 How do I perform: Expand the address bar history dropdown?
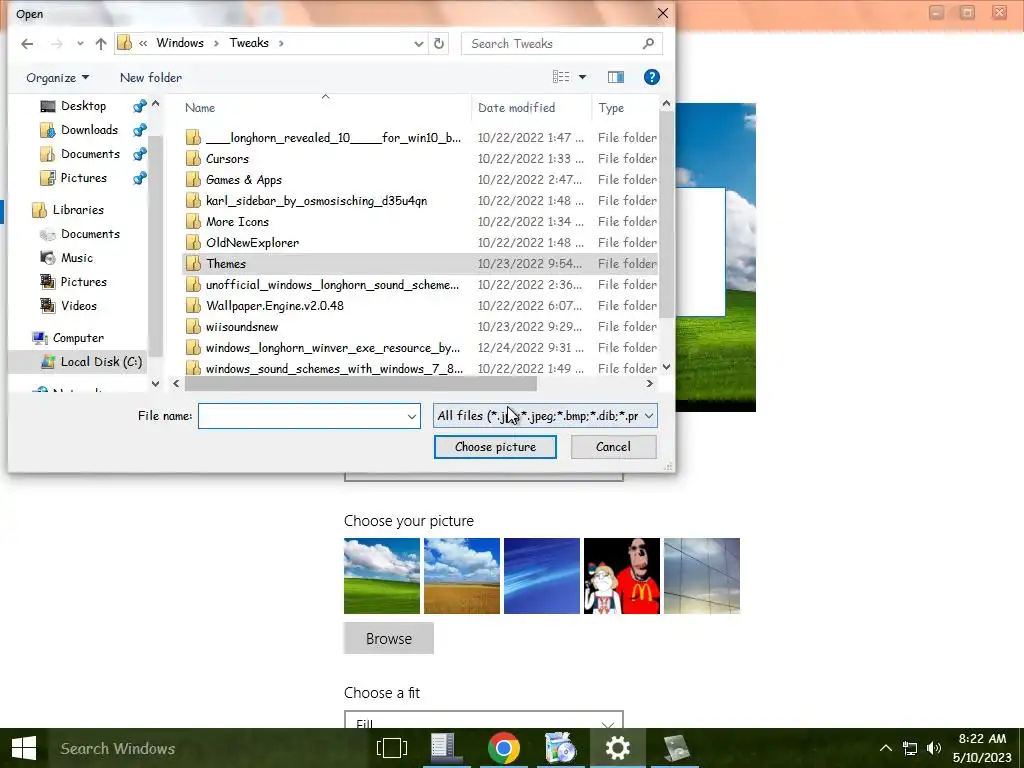coord(419,44)
